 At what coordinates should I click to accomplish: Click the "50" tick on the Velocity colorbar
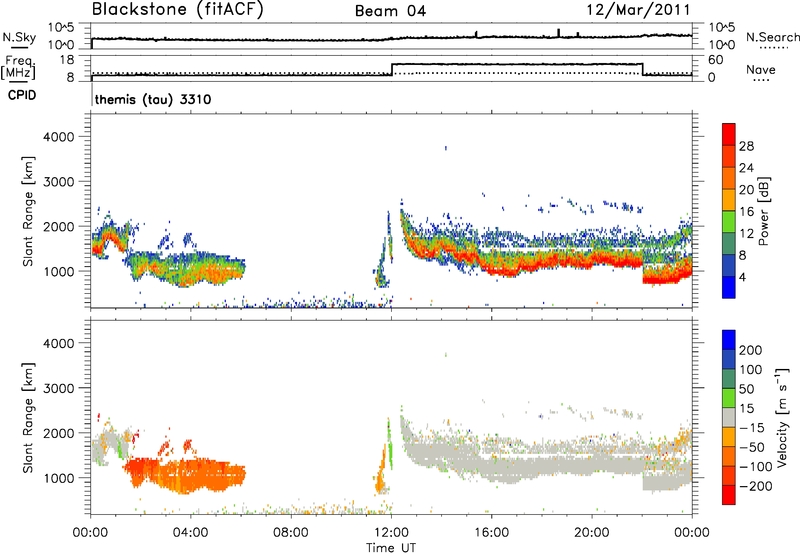click(x=746, y=389)
